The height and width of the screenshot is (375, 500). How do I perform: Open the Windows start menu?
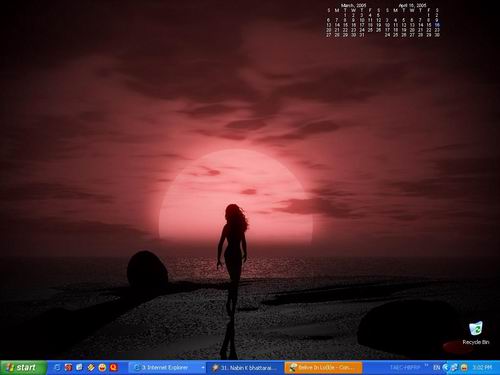point(23,368)
